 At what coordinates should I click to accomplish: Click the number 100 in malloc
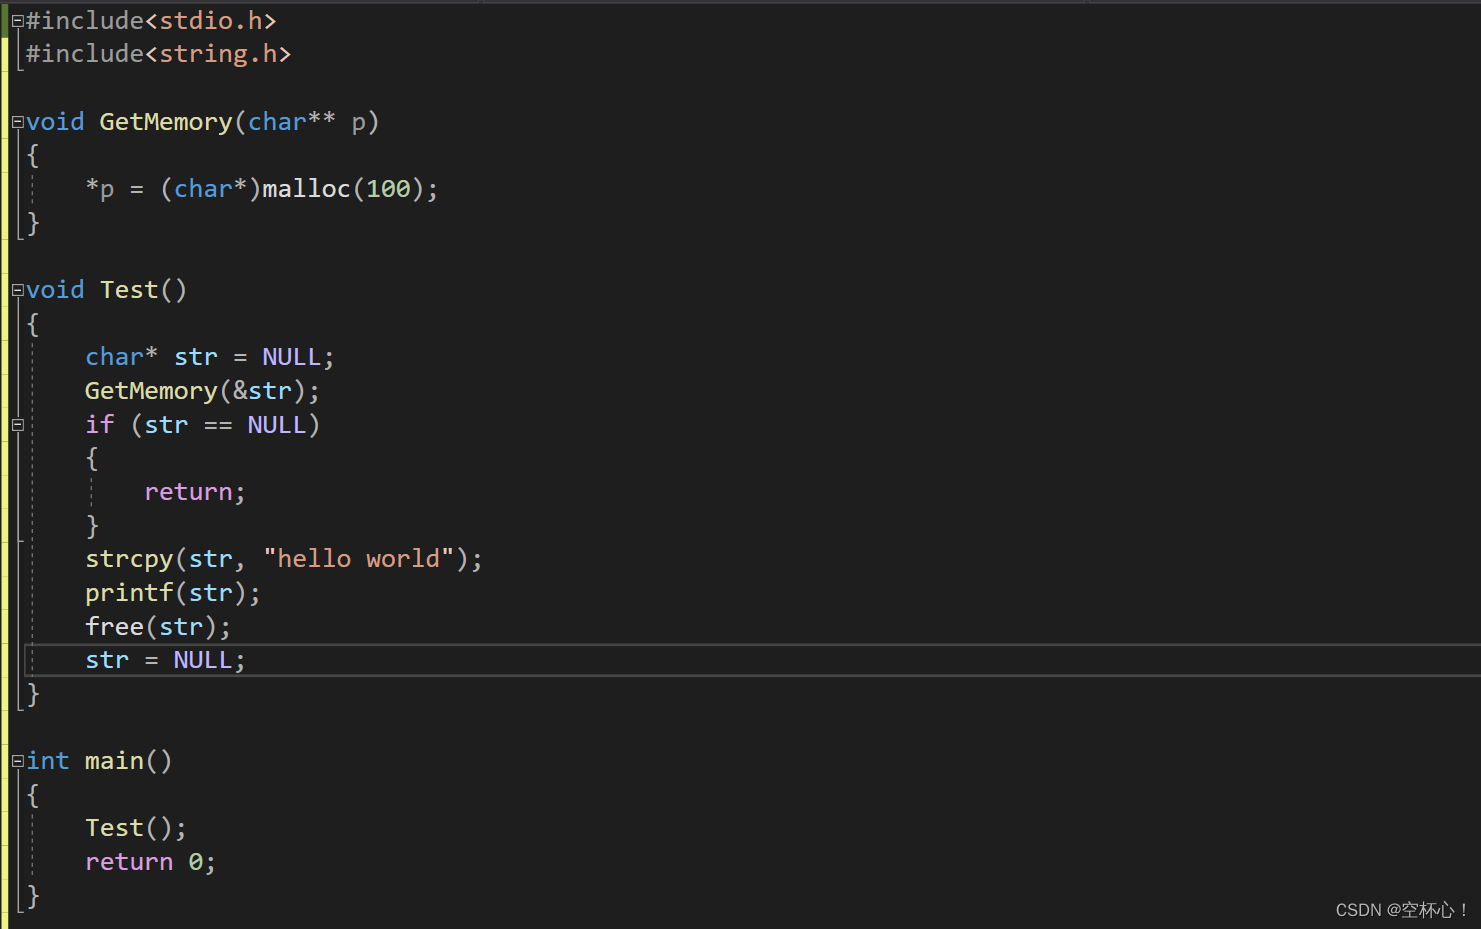point(388,189)
